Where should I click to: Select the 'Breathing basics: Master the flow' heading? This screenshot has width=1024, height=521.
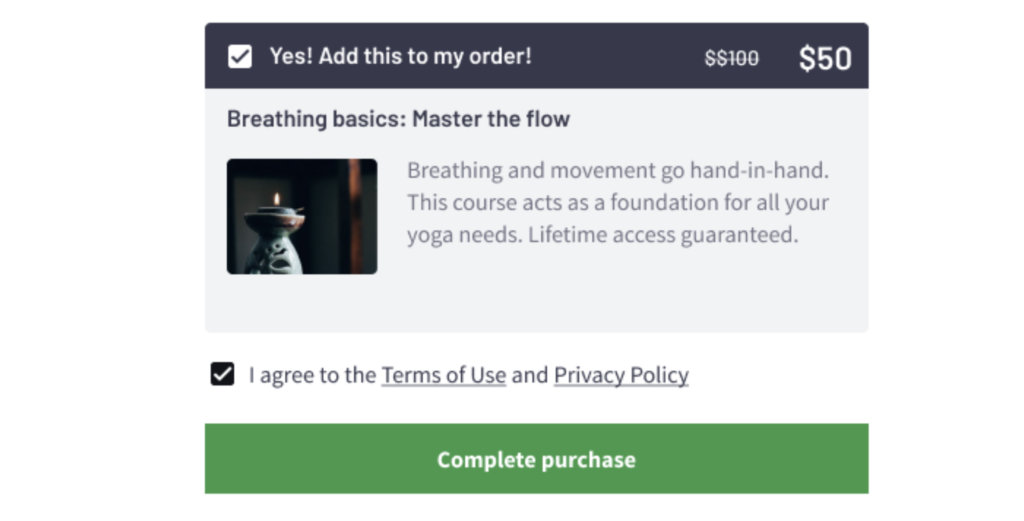click(398, 119)
